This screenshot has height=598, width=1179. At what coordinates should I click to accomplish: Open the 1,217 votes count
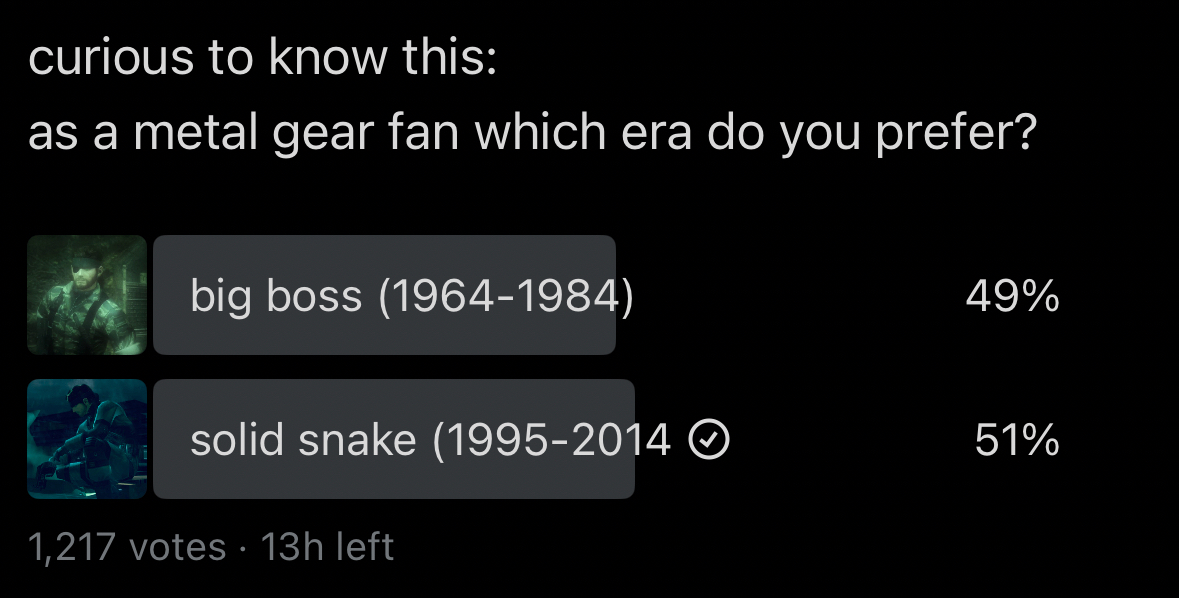(x=127, y=547)
